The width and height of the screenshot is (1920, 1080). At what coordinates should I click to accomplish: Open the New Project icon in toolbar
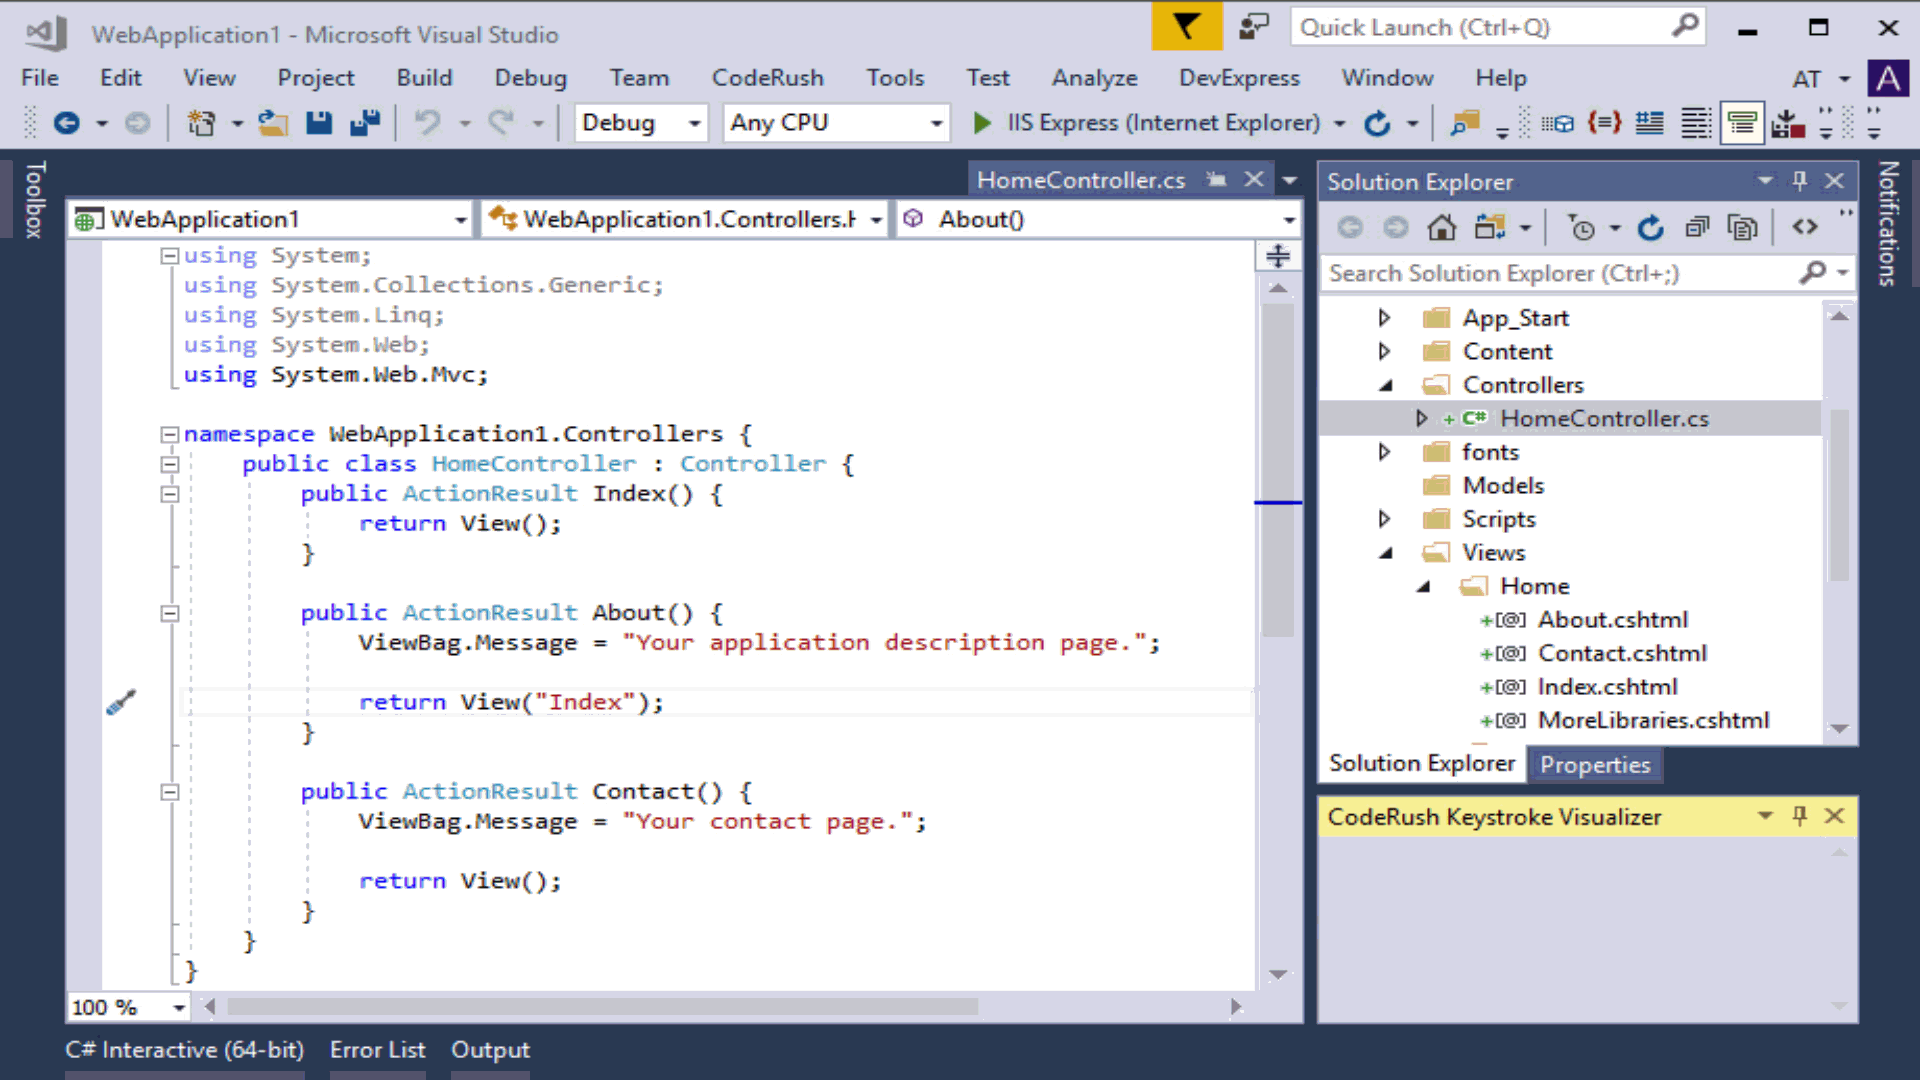203,122
